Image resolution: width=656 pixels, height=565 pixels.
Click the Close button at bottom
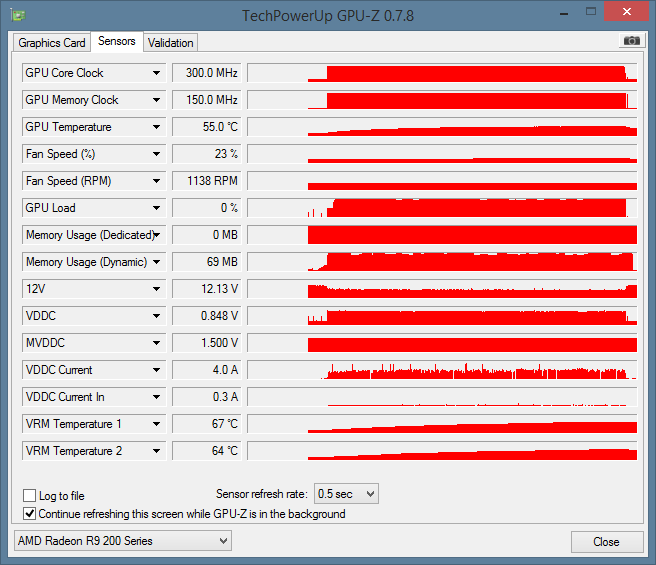607,542
